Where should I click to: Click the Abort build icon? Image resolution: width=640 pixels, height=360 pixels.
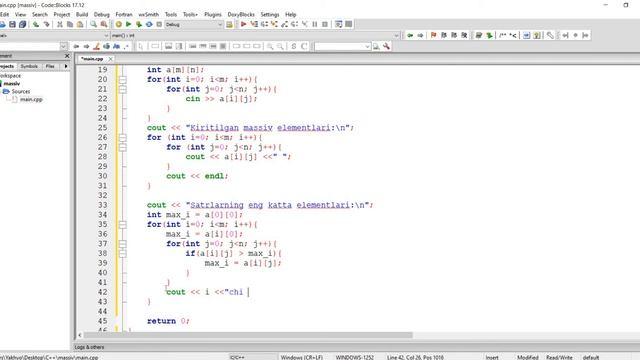coord(159,24)
